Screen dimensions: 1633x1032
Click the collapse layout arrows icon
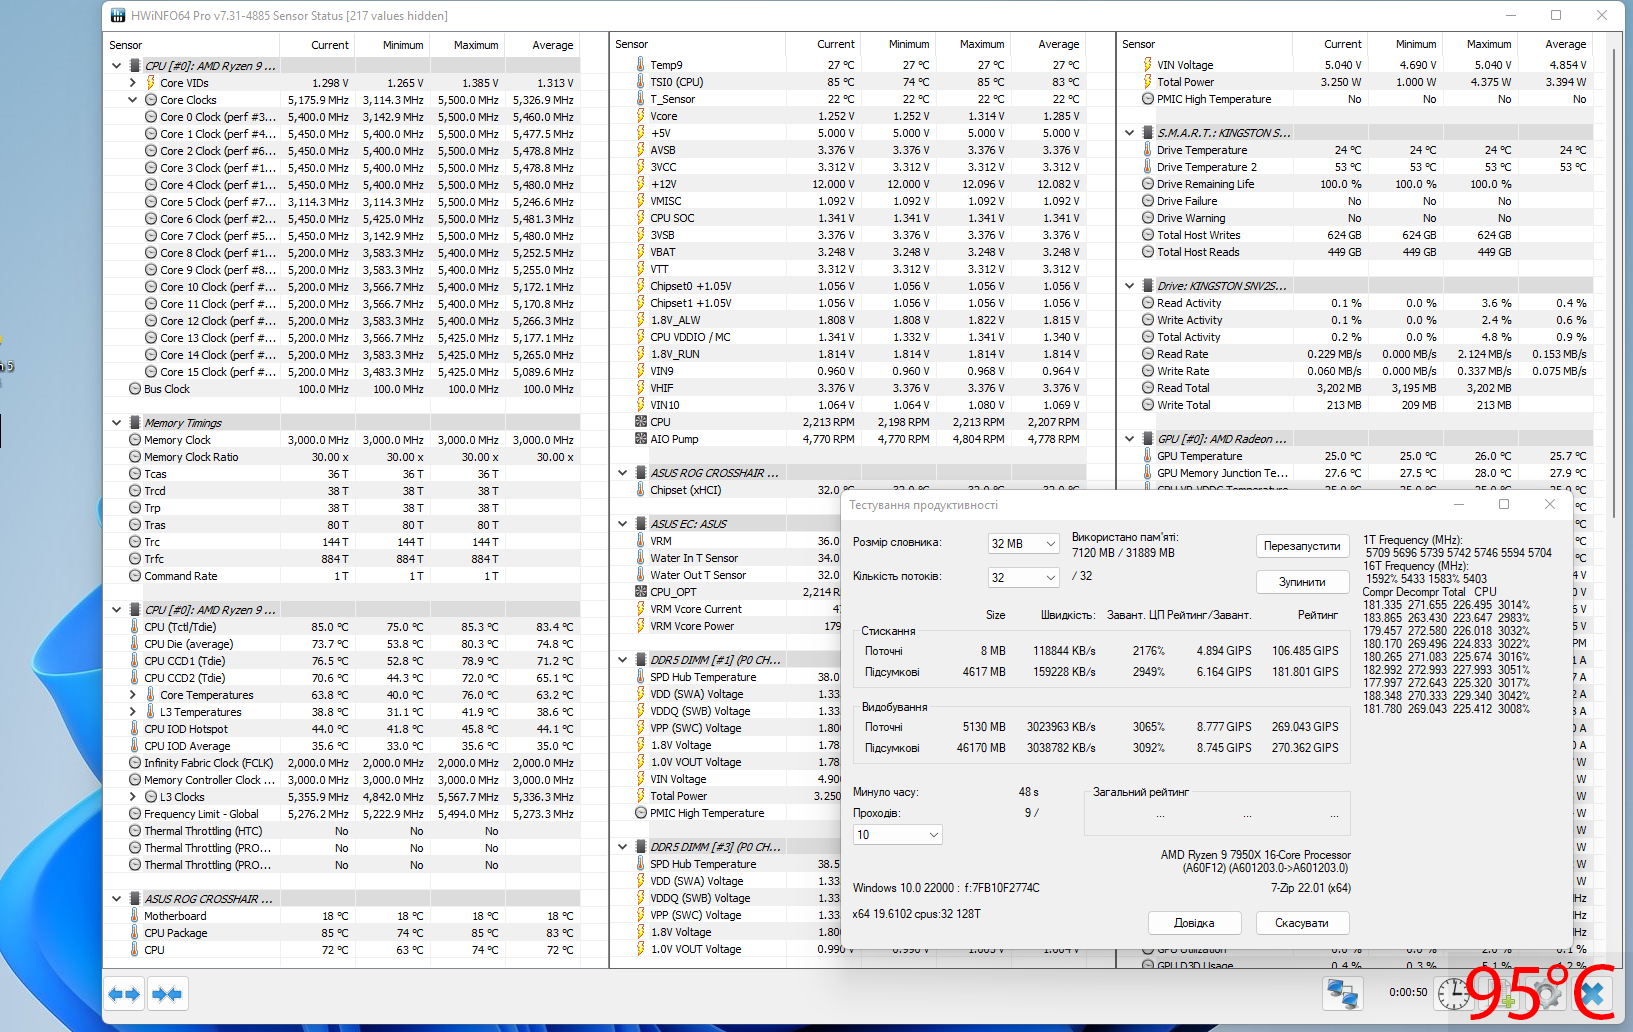[x=167, y=994]
